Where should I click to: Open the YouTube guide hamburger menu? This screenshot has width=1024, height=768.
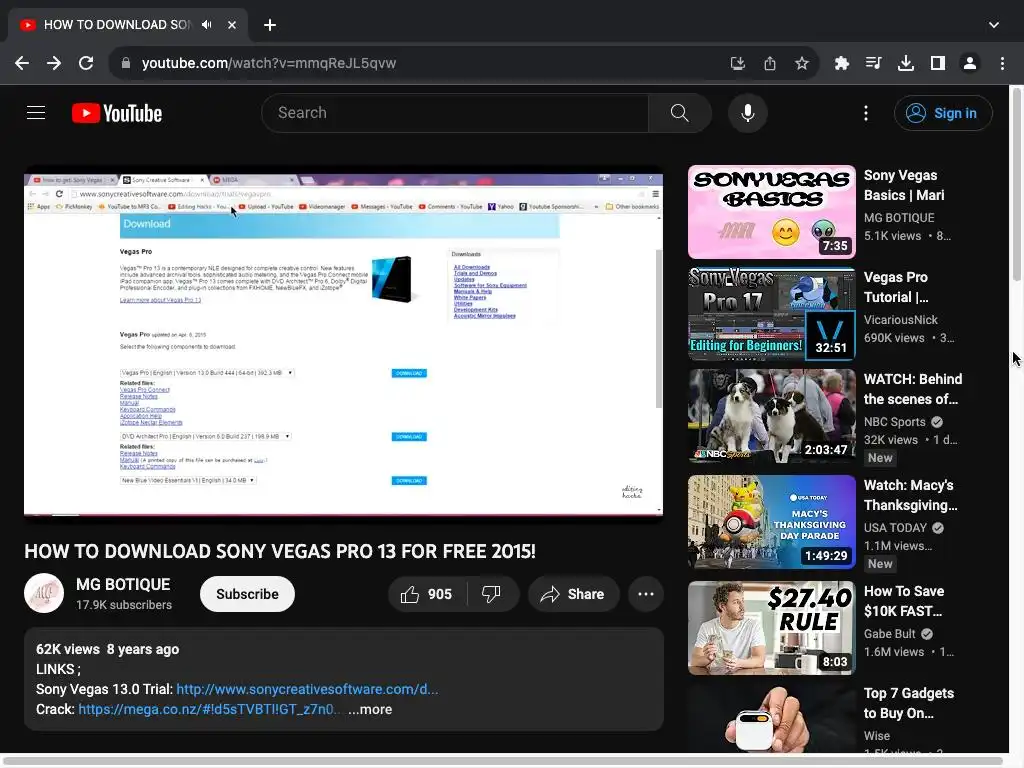[x=36, y=113]
